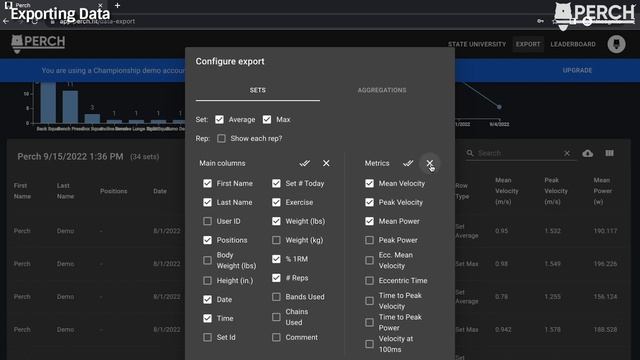Toggle the Average set checkbox
The height and width of the screenshot is (360, 640).
[x=219, y=120]
